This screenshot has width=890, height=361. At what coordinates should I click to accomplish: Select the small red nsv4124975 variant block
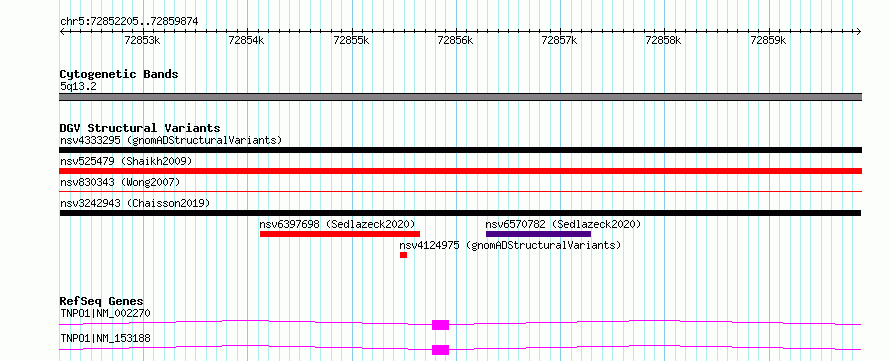[403, 255]
